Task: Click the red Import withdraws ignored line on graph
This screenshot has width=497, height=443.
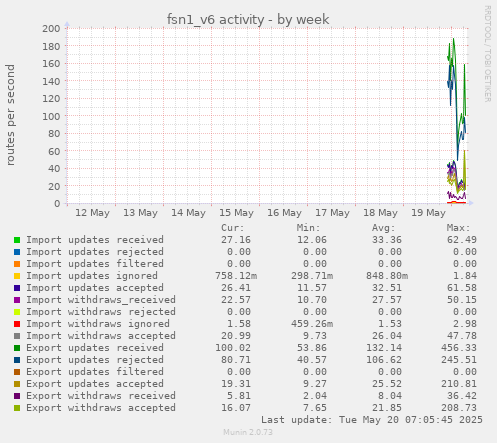Action: (457, 202)
